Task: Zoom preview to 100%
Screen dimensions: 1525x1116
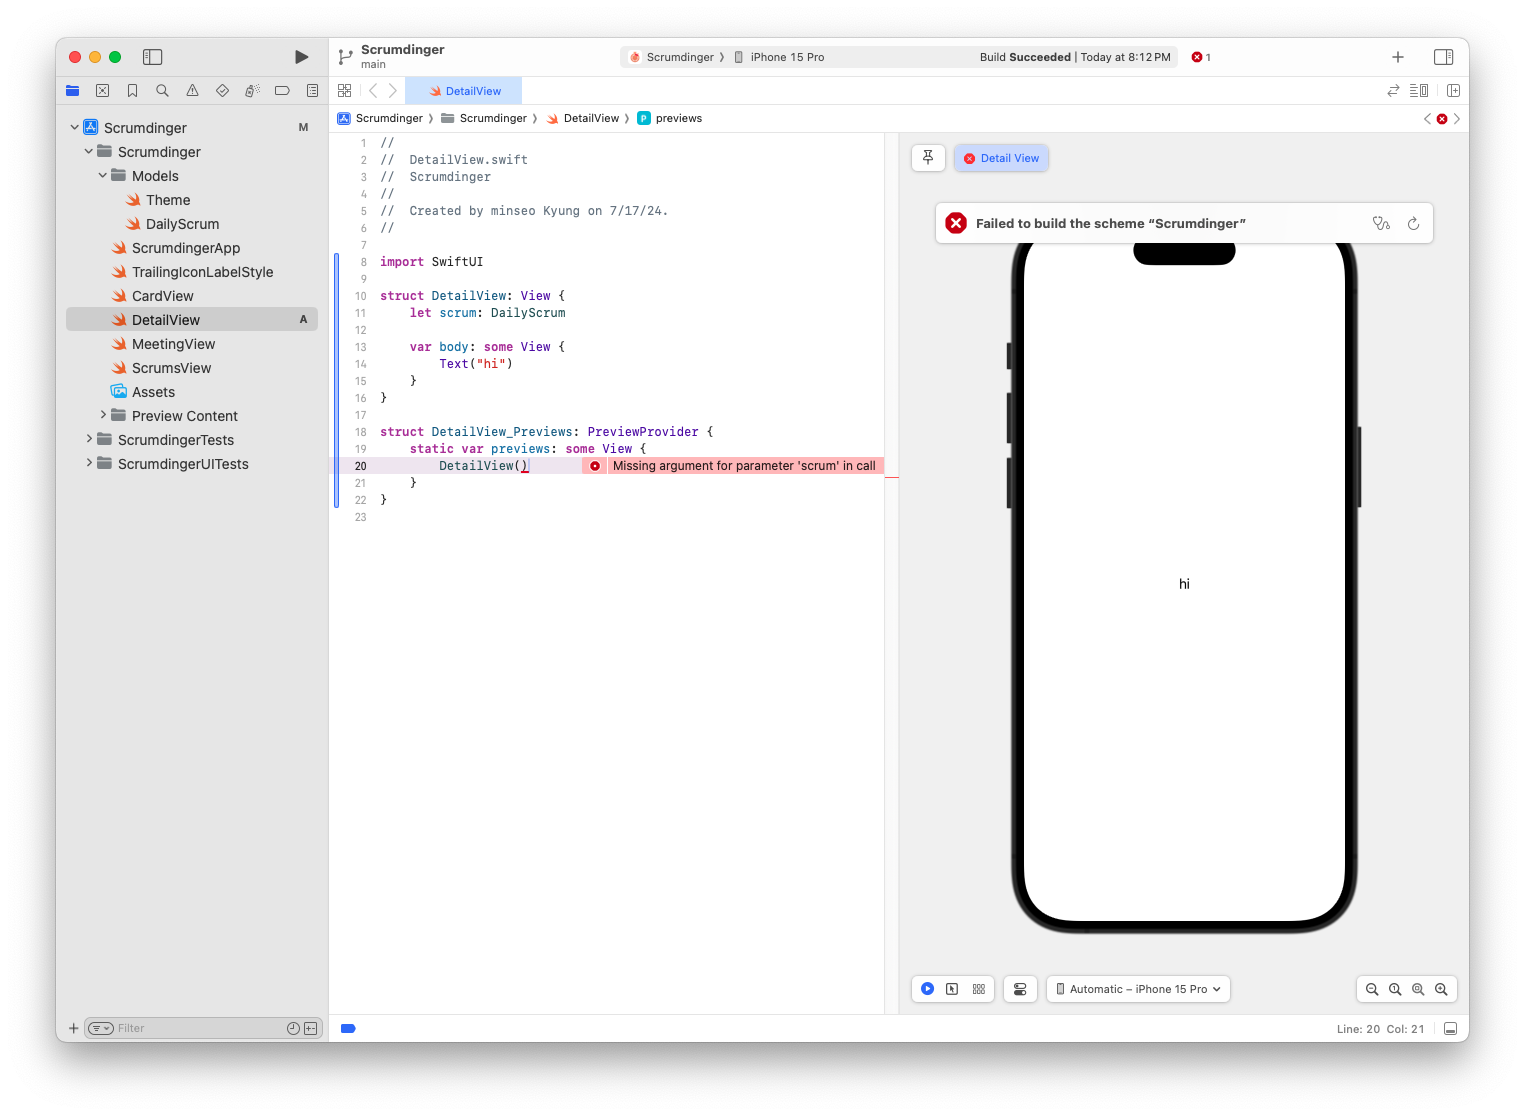Action: (x=1395, y=989)
